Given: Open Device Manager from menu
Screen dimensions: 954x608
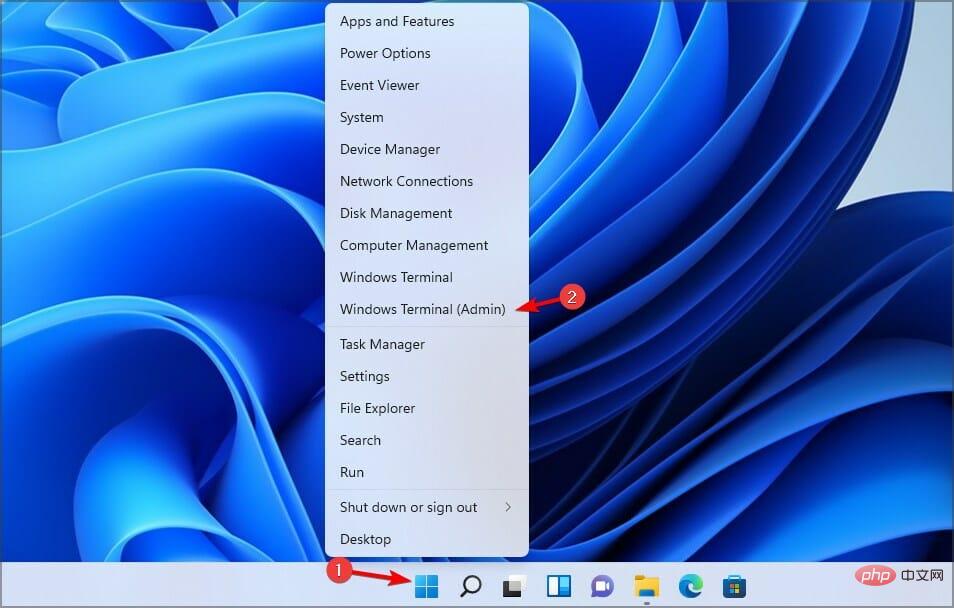Looking at the screenshot, I should [x=427, y=149].
